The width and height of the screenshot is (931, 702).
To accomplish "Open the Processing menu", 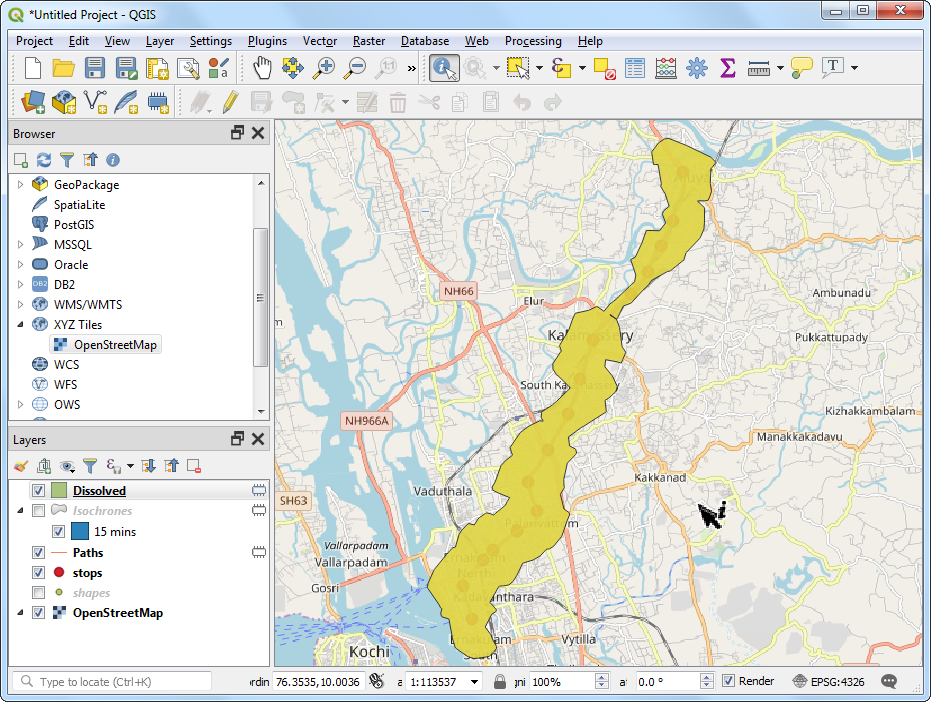I will click(533, 41).
